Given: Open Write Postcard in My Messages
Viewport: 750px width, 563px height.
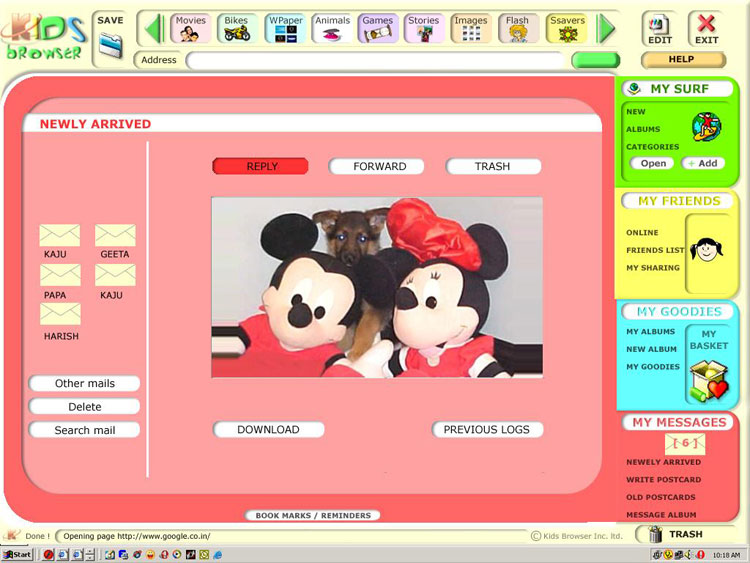Looking at the screenshot, I should coord(663,480).
